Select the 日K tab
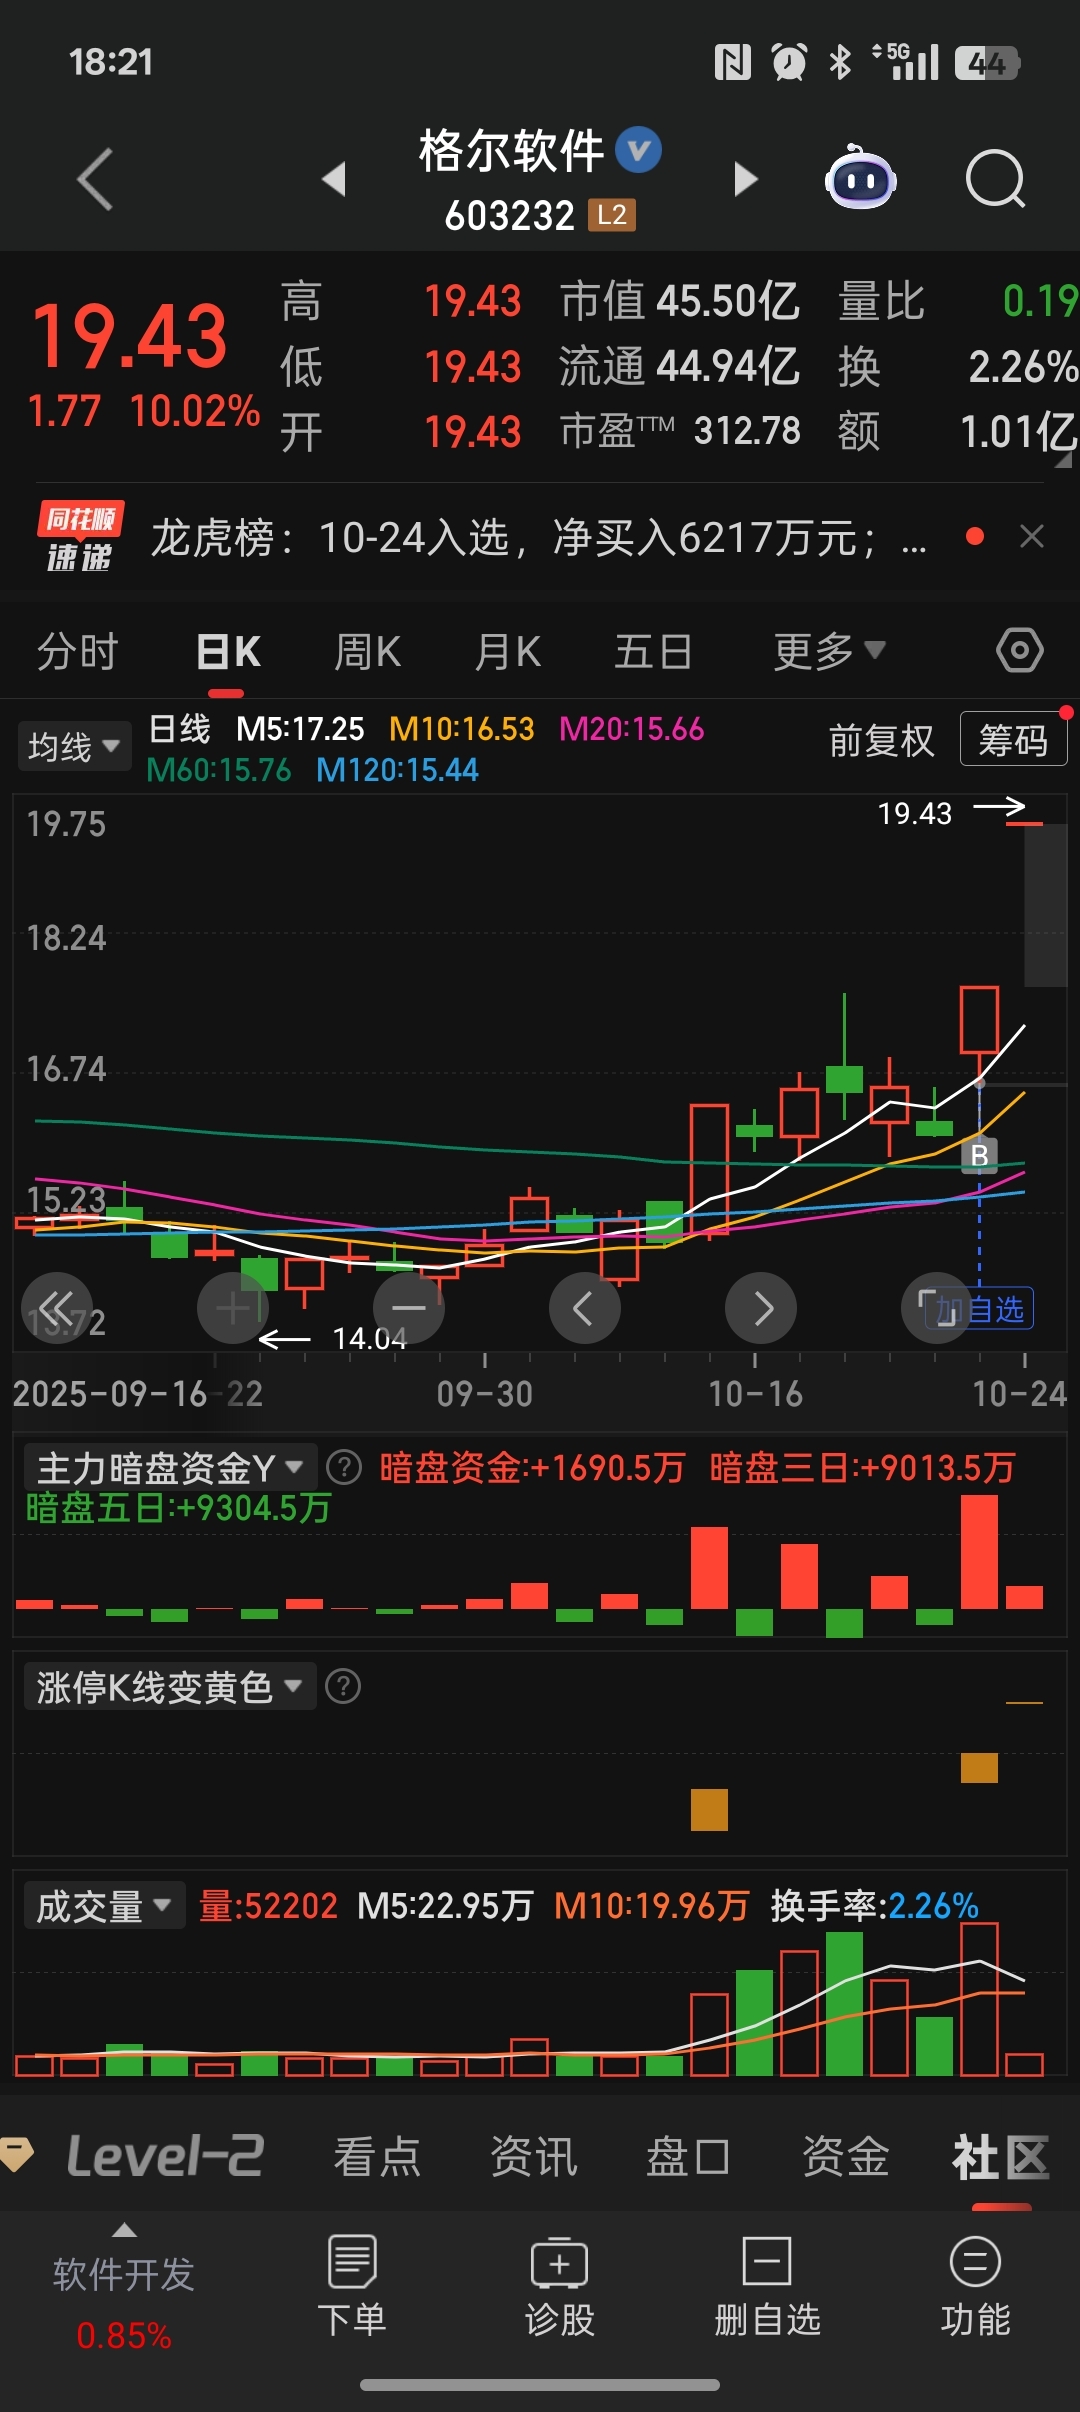 click(x=228, y=651)
